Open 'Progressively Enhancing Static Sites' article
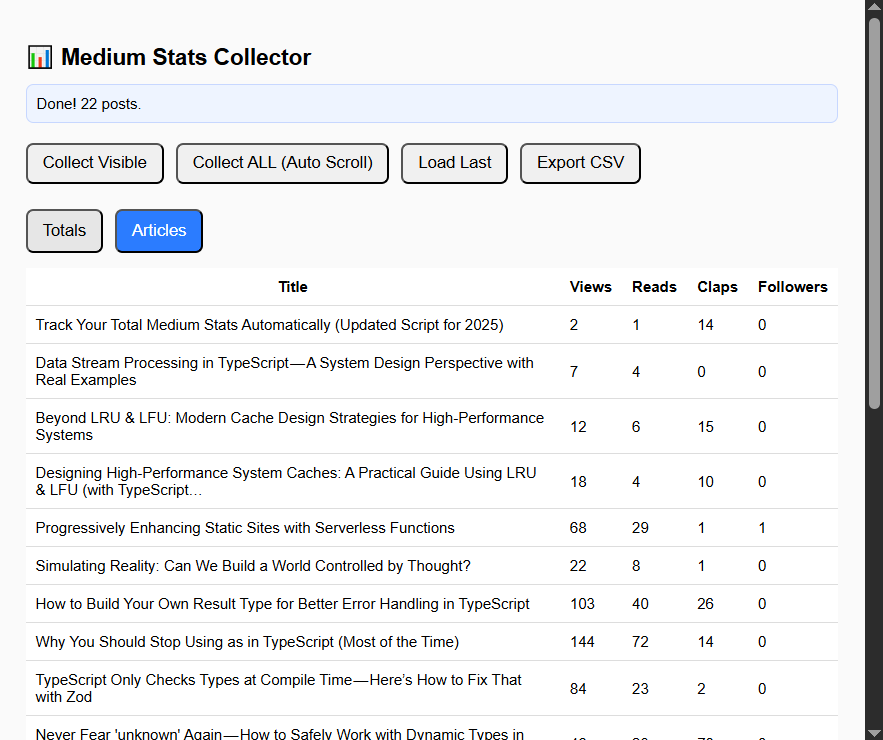This screenshot has height=740, width=883. click(x=245, y=527)
